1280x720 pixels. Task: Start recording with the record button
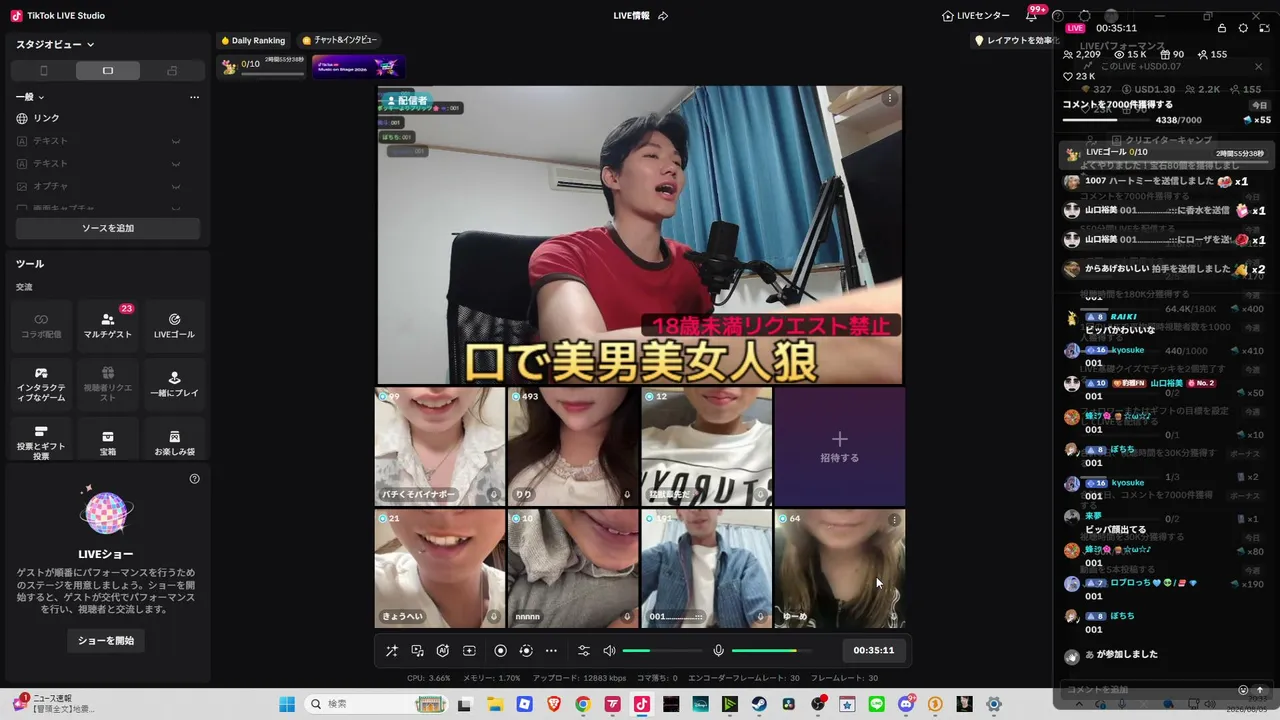coord(501,651)
